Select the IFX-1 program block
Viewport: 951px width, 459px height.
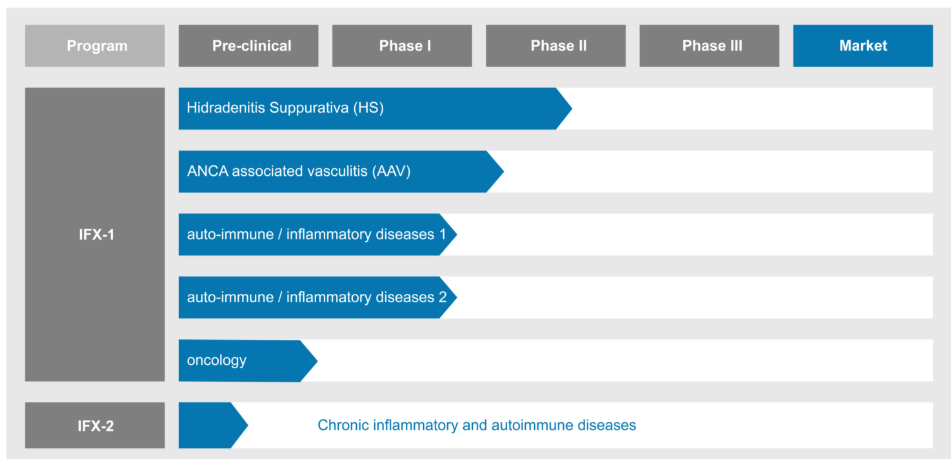95,235
